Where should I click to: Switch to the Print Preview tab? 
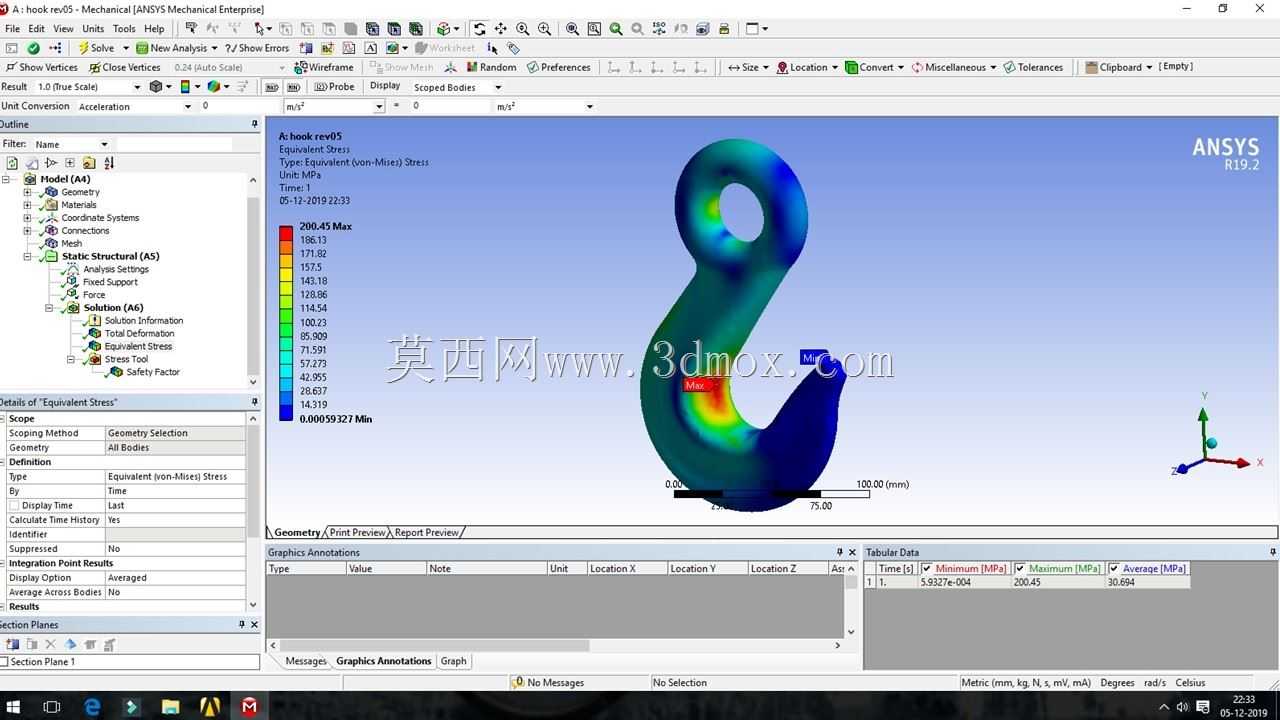pyautogui.click(x=356, y=532)
